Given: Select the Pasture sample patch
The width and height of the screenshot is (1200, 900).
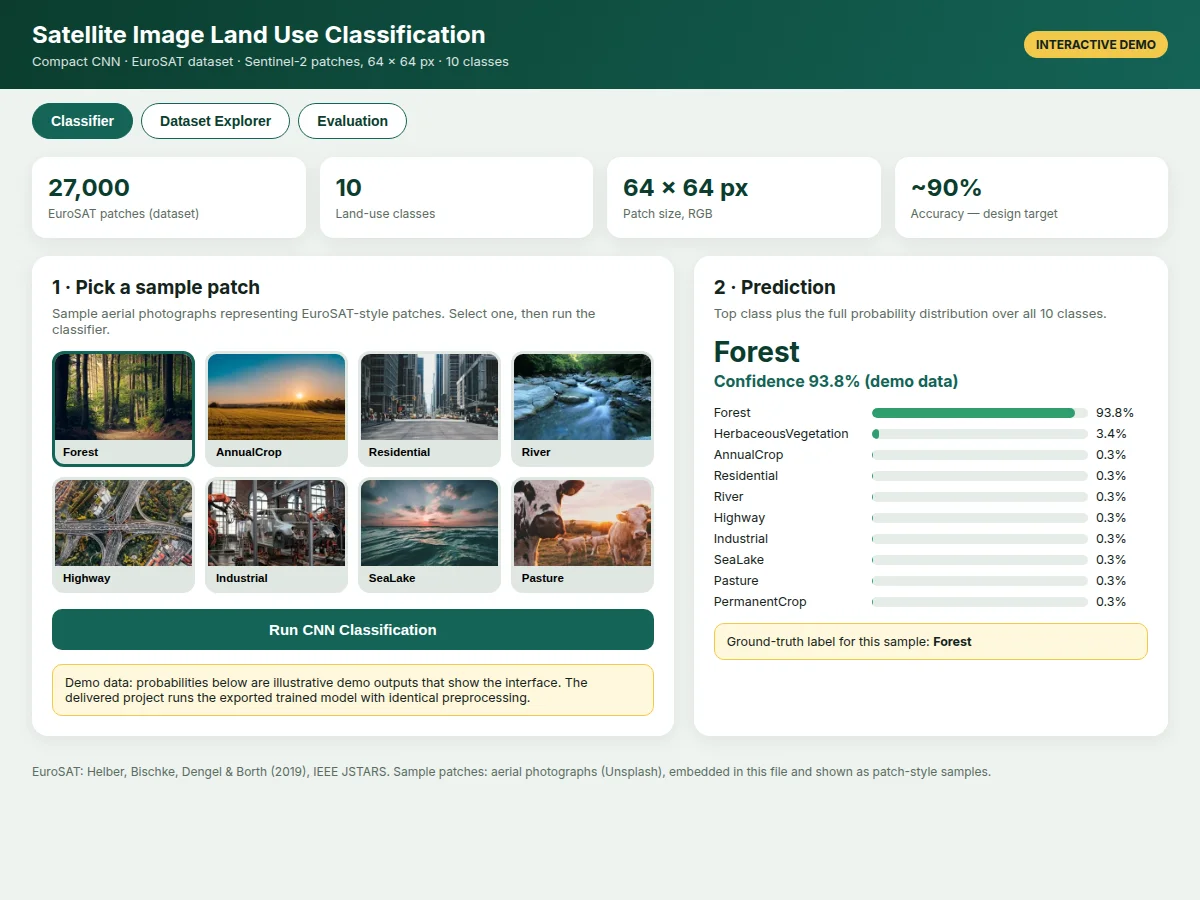Looking at the screenshot, I should (x=582, y=535).
